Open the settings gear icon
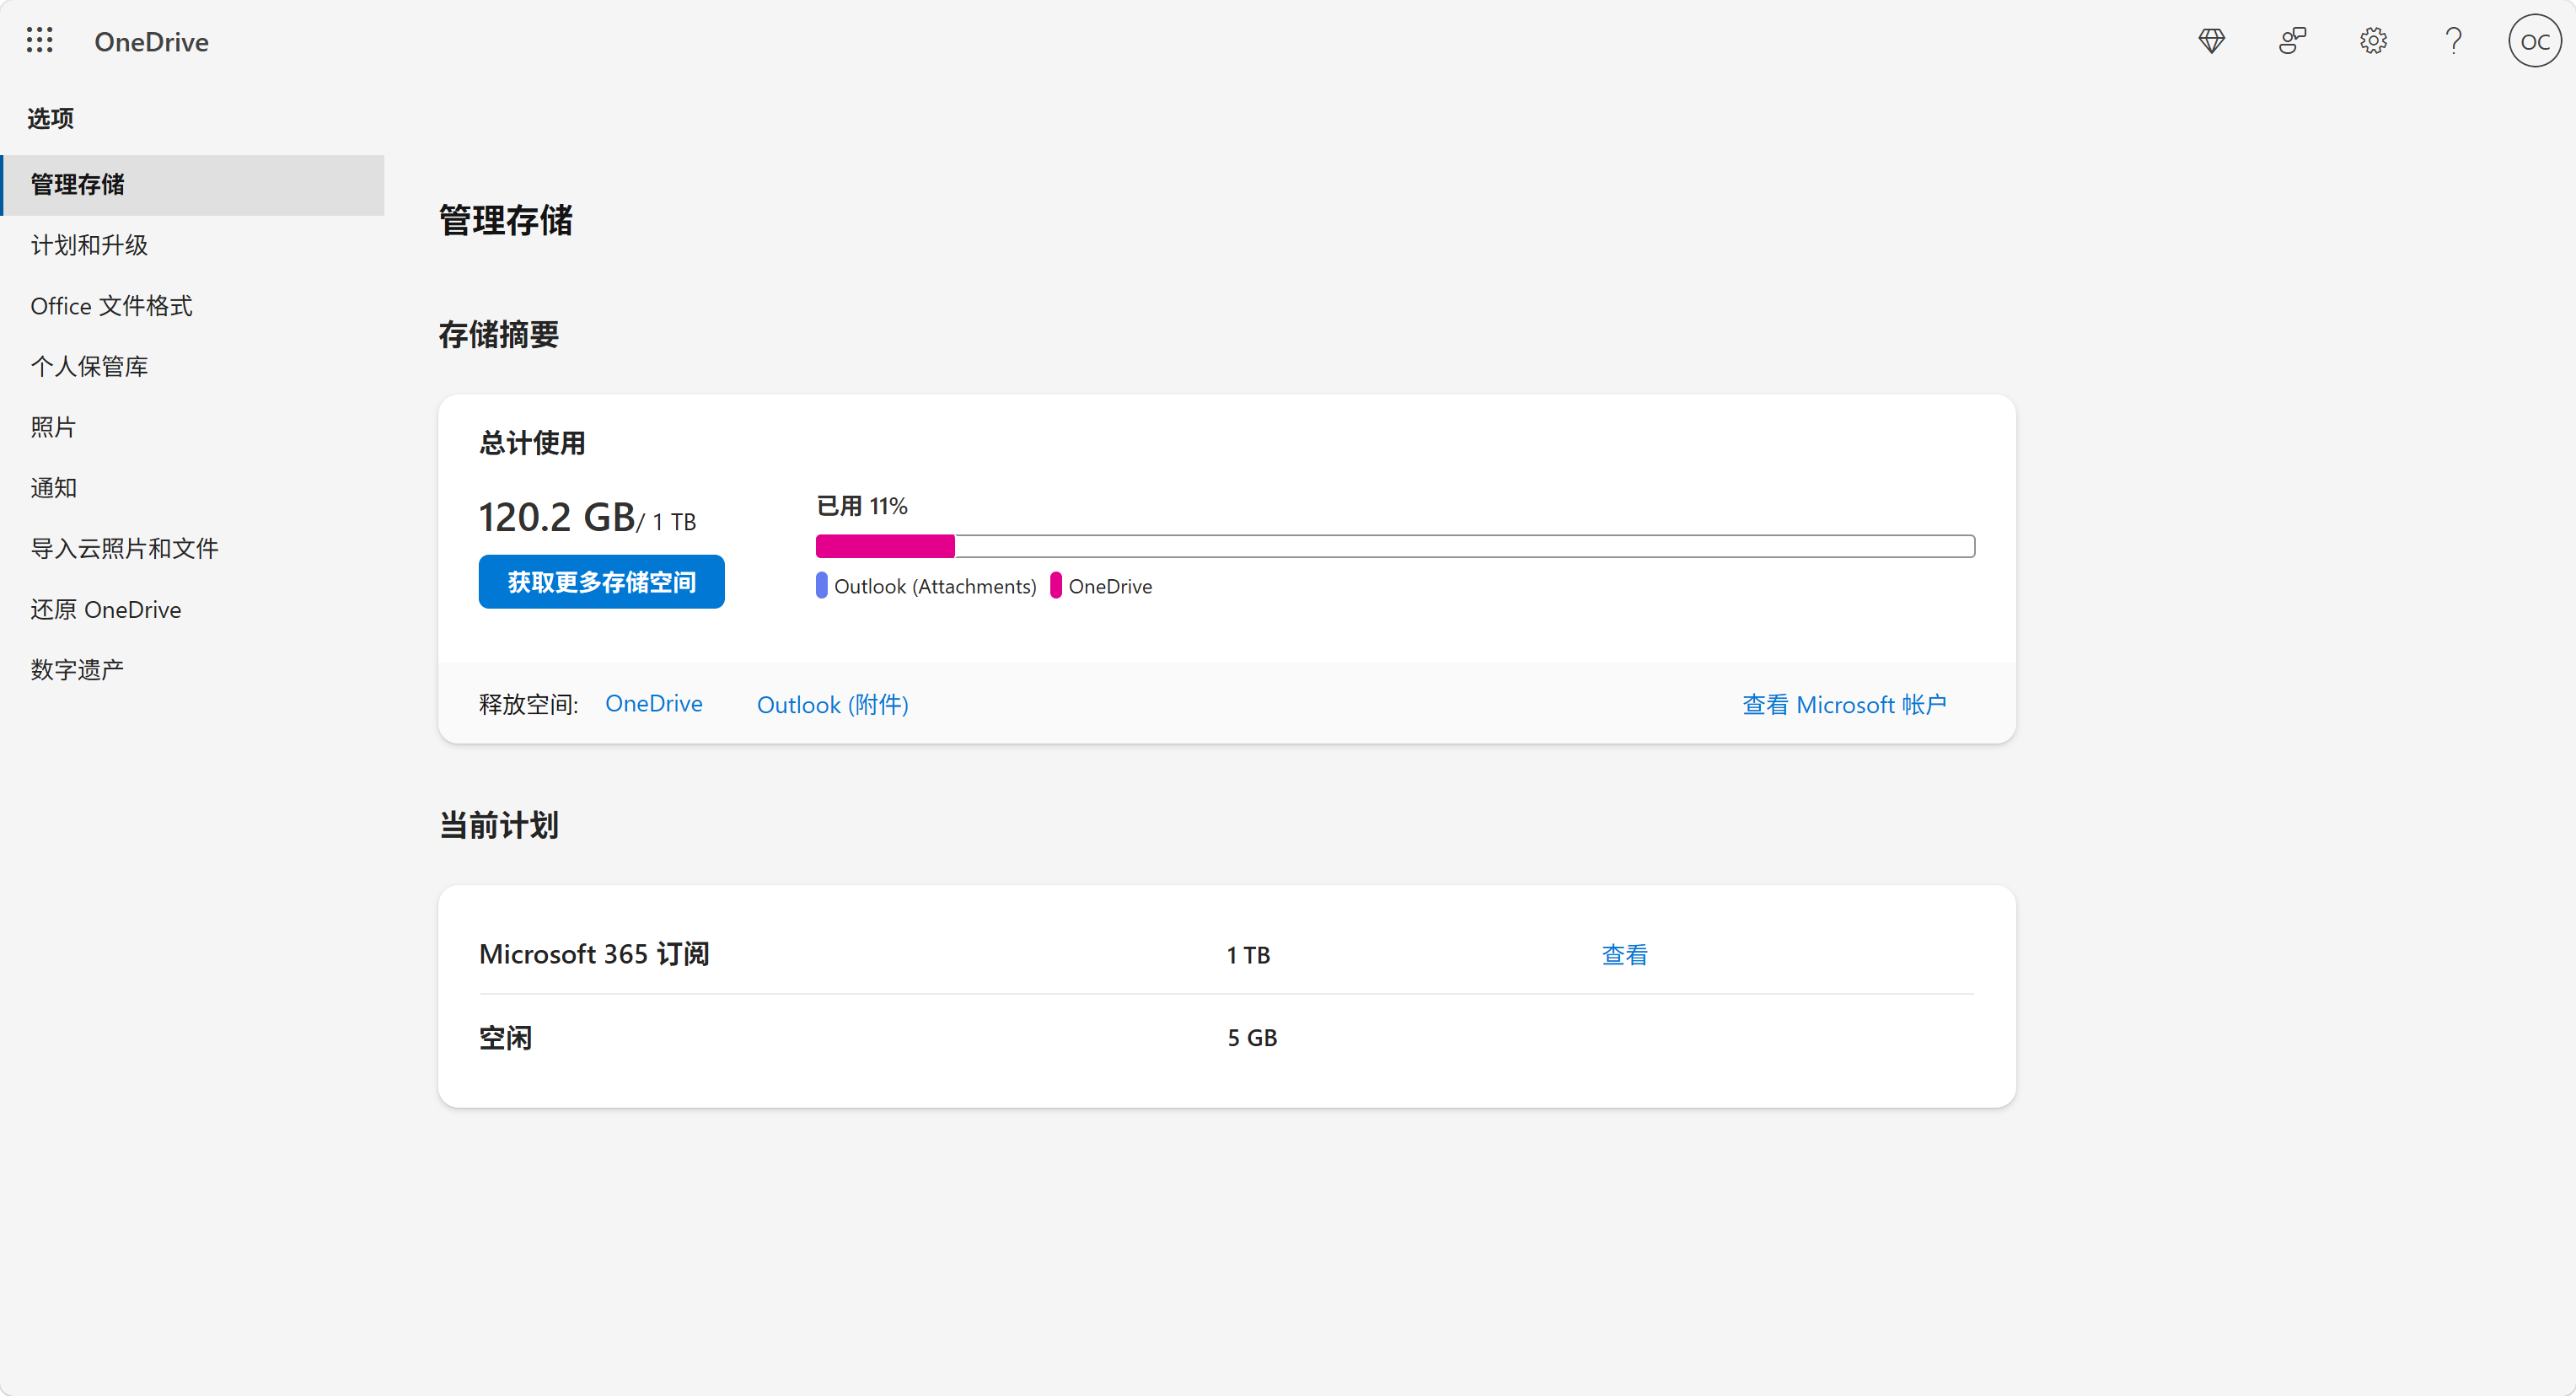Image resolution: width=2576 pixels, height=1396 pixels. coord(2373,41)
